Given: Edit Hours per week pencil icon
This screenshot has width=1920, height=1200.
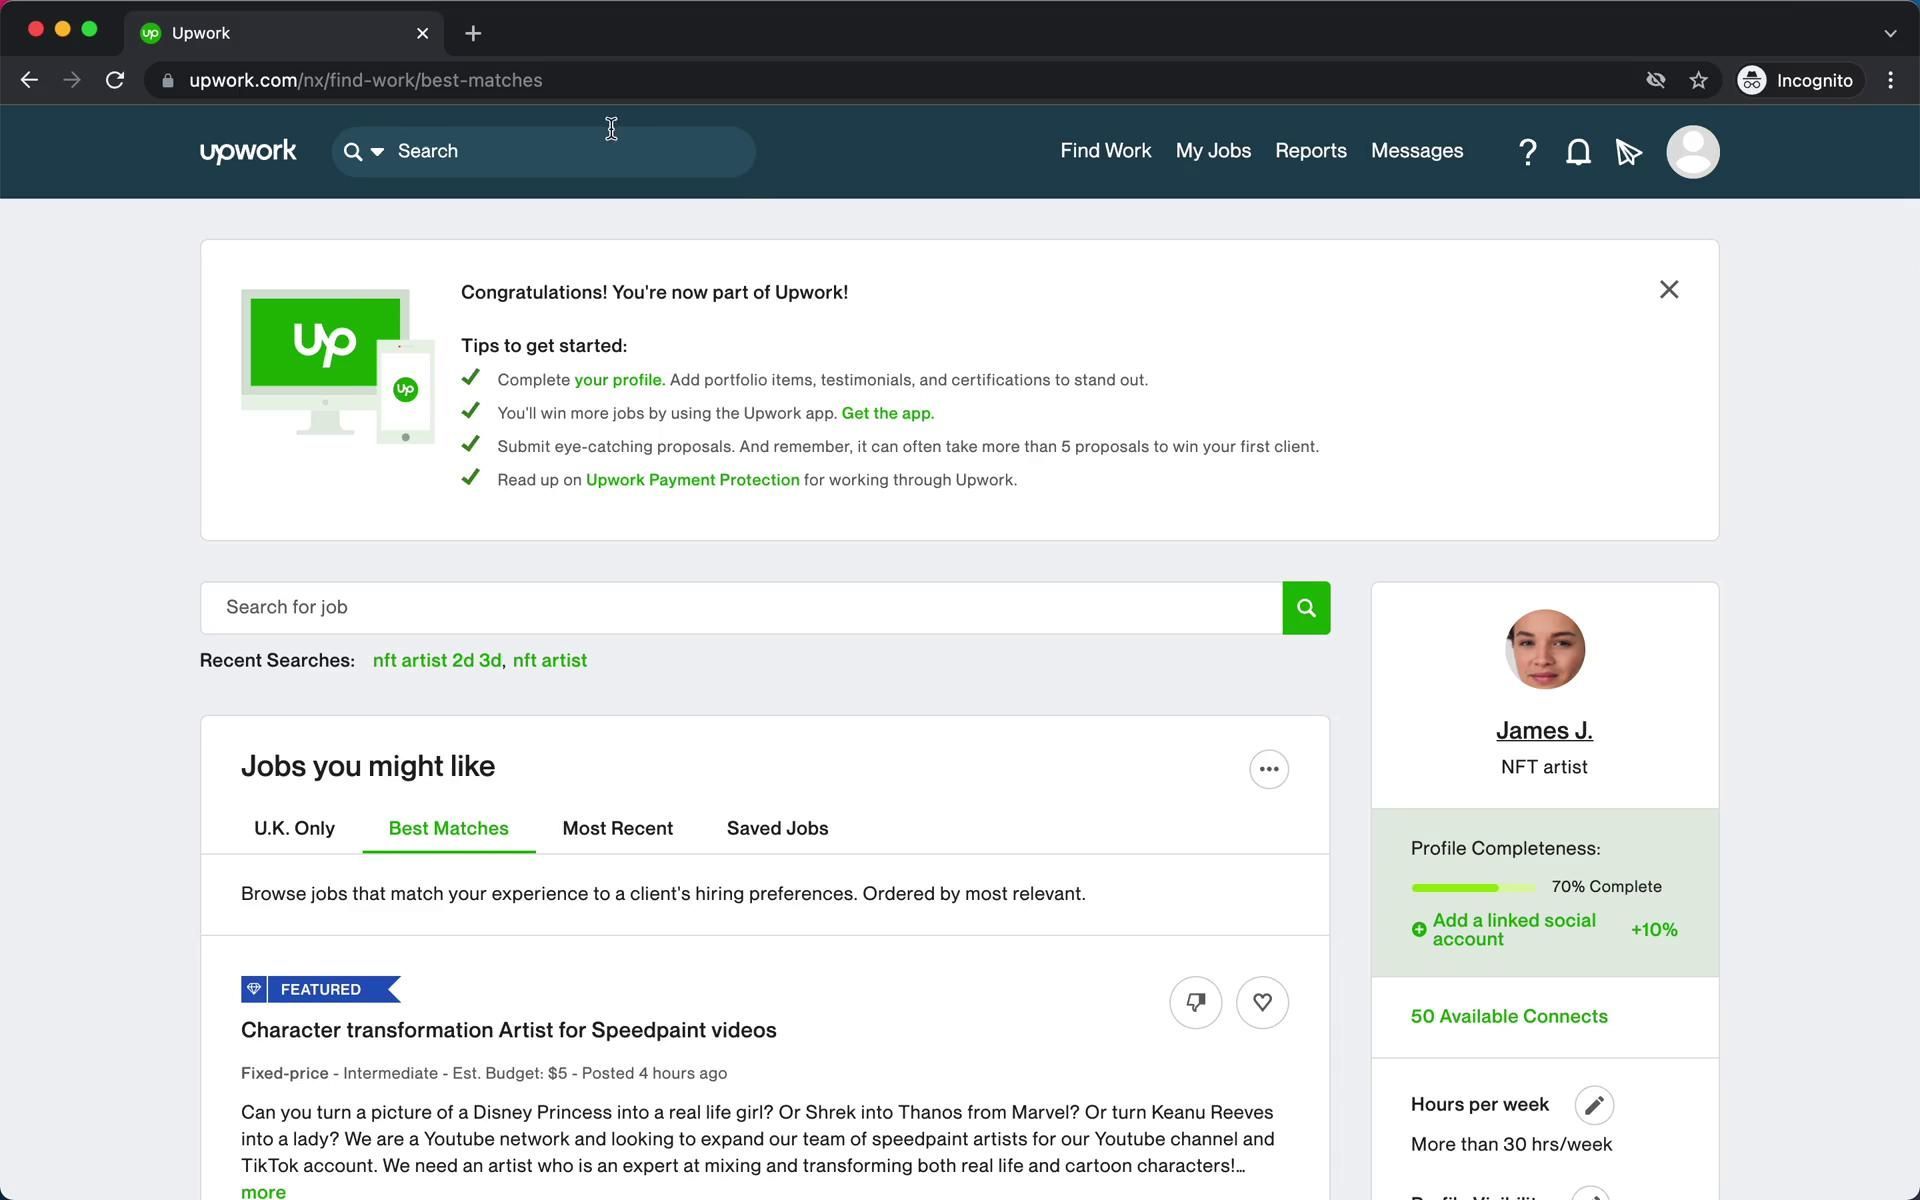Looking at the screenshot, I should tap(1594, 1105).
